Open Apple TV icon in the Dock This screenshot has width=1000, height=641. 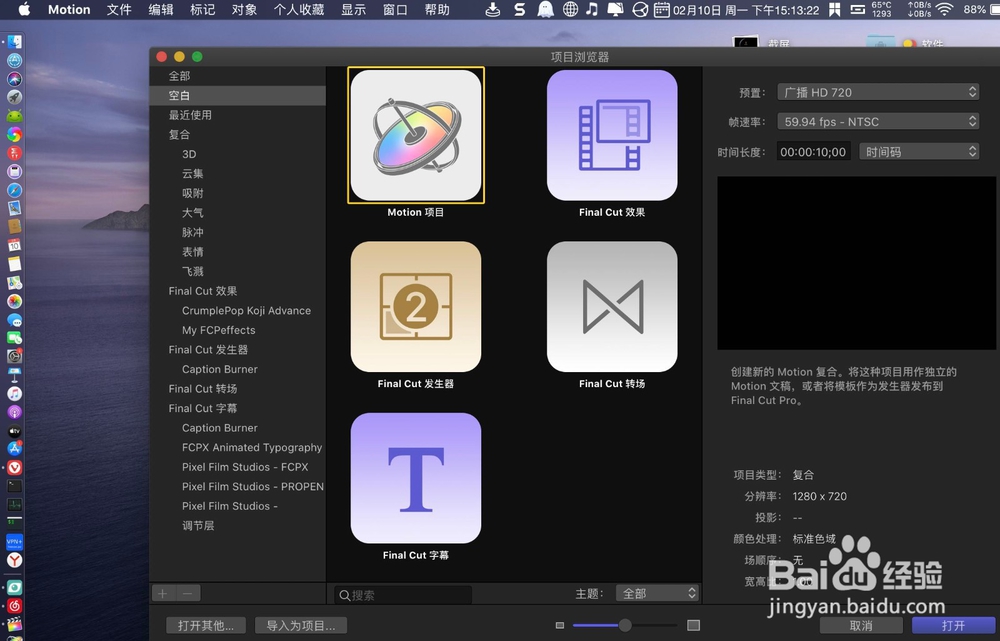14,431
